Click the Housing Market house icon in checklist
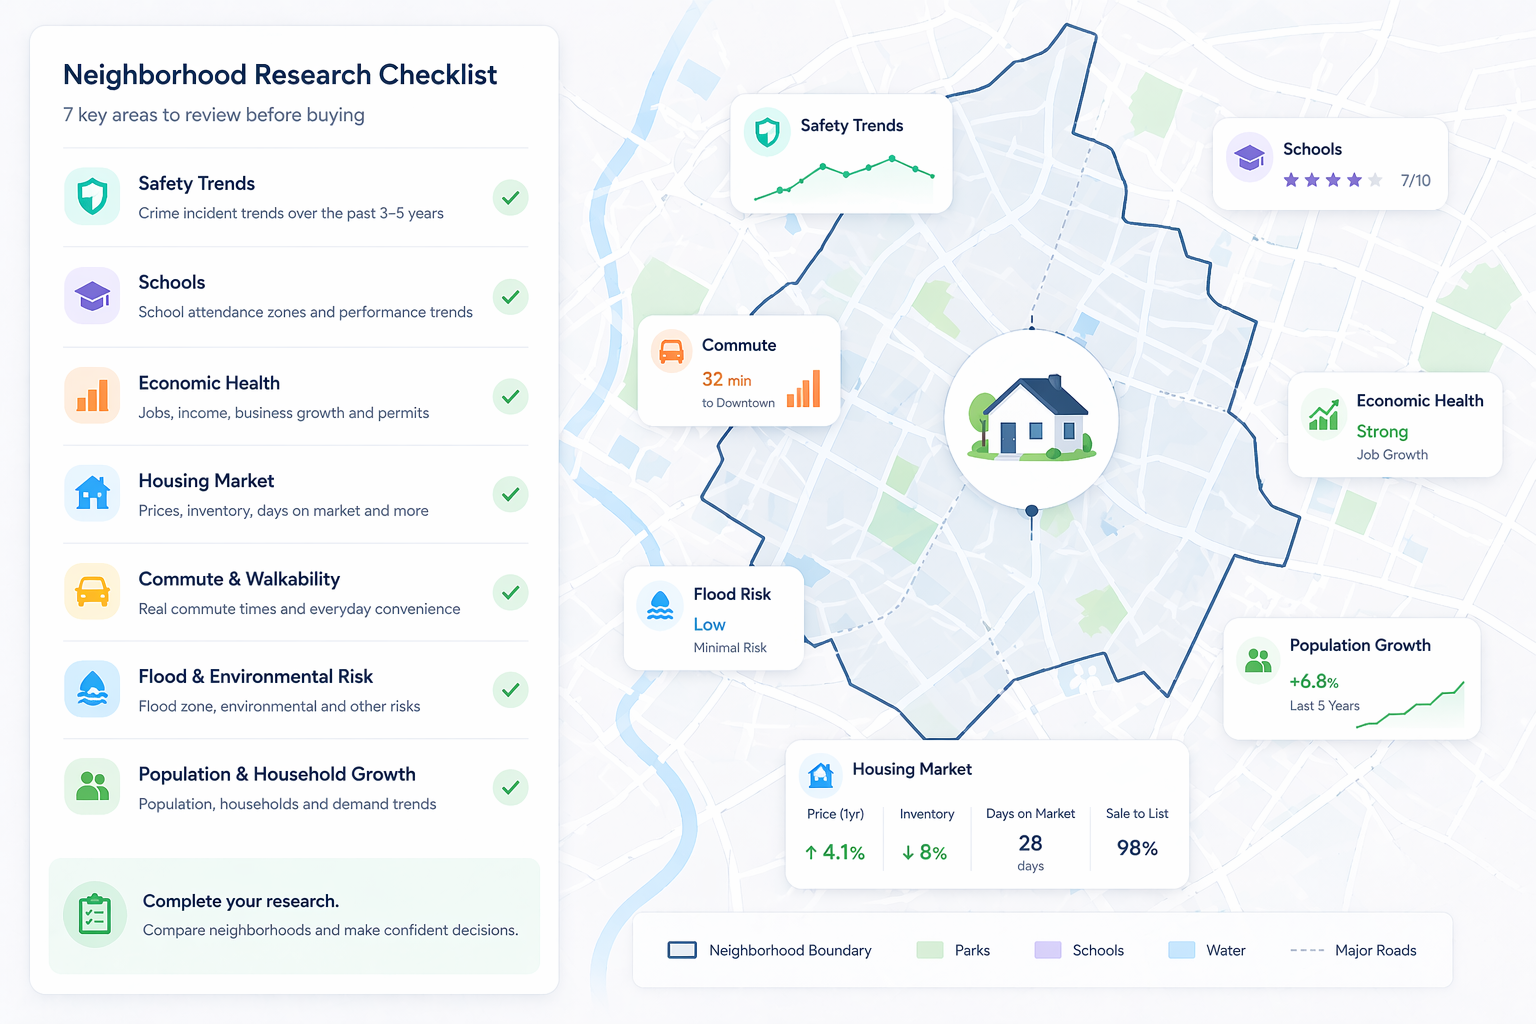The width and height of the screenshot is (1536, 1024). coord(92,493)
